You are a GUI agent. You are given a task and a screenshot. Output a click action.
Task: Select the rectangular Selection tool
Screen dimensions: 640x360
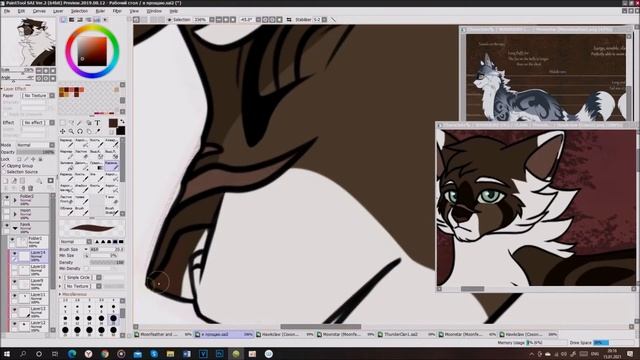pos(62,122)
